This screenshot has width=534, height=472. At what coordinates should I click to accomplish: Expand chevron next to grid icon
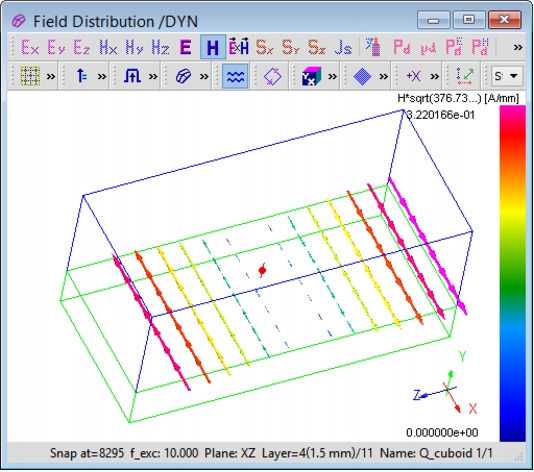(x=51, y=76)
